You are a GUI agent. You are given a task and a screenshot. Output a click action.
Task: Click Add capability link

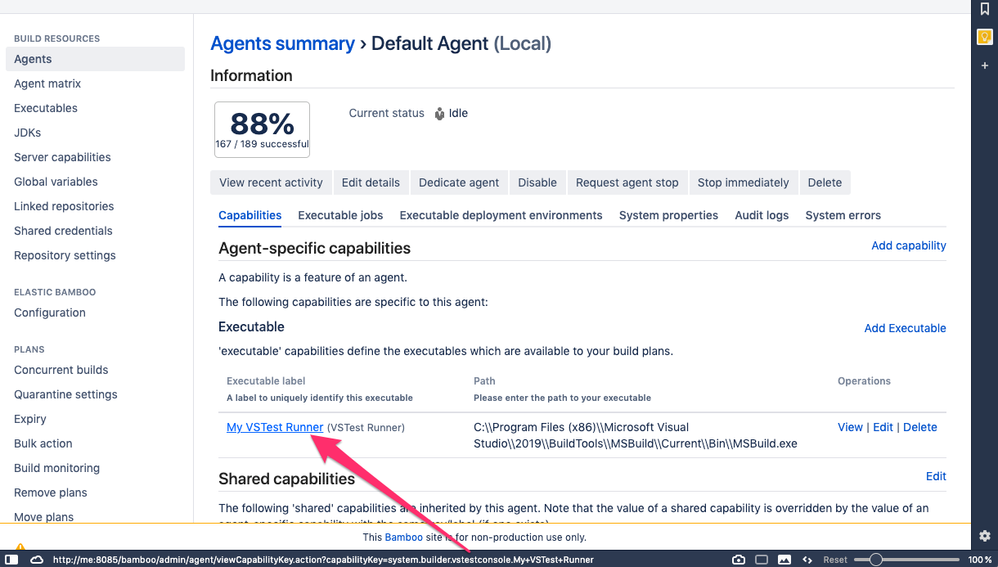click(908, 246)
